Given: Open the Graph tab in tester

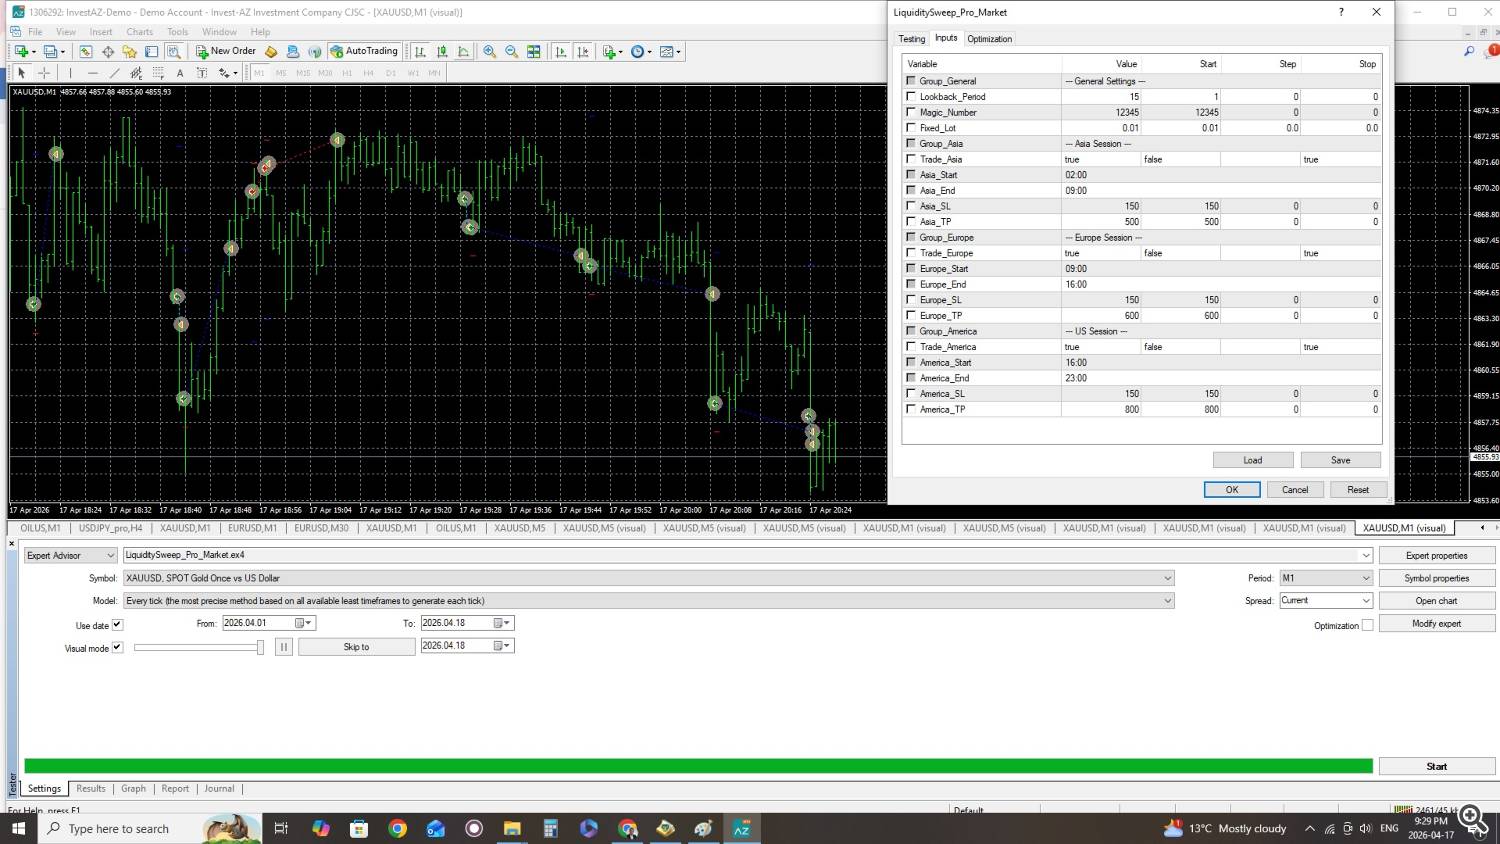Looking at the screenshot, I should click(134, 789).
